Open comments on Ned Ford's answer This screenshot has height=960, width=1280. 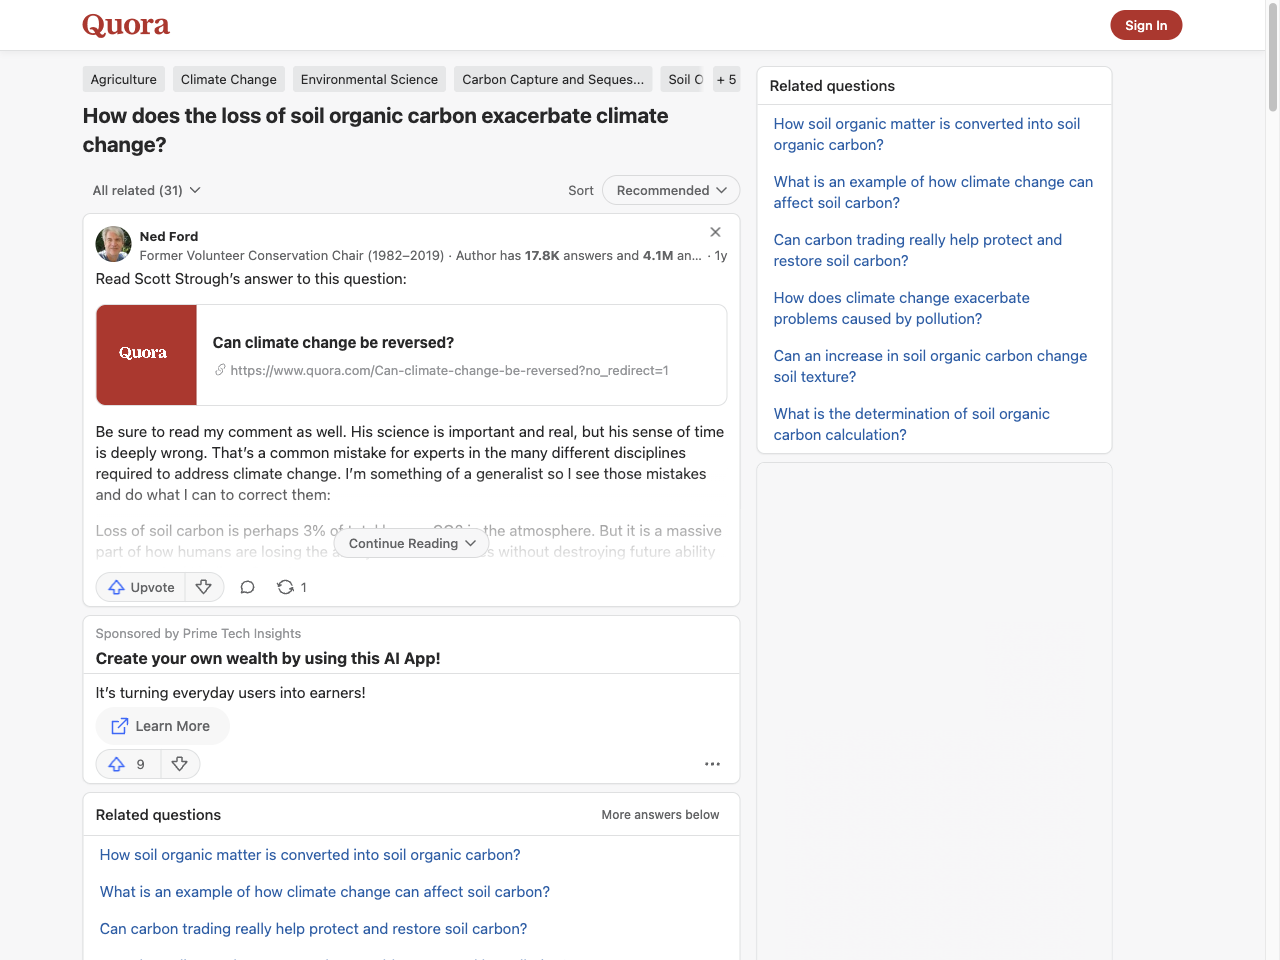(247, 587)
